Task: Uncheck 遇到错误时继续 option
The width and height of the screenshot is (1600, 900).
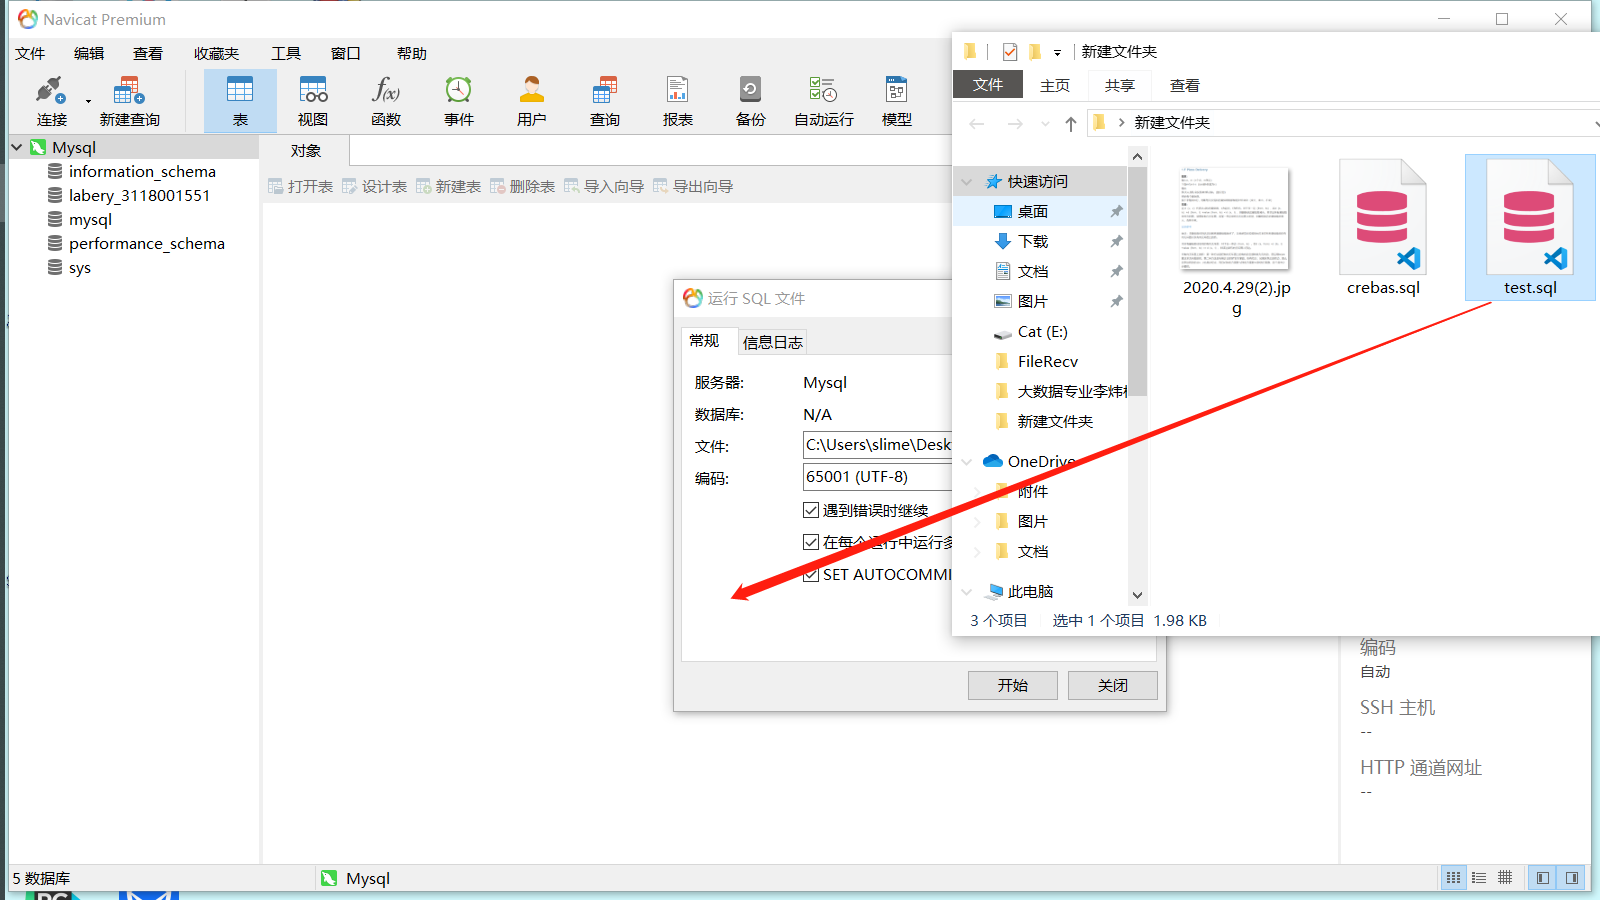Action: pyautogui.click(x=811, y=509)
